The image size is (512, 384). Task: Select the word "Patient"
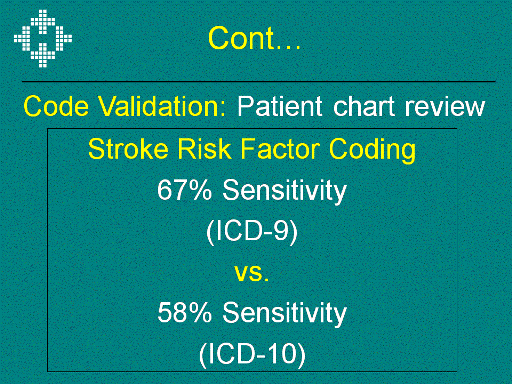pyautogui.click(x=280, y=106)
